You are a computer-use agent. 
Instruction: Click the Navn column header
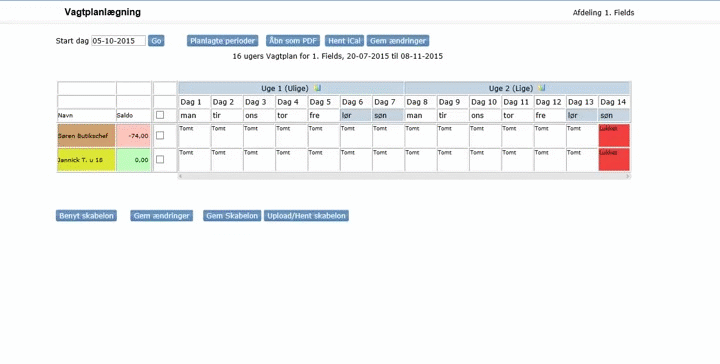click(86, 115)
